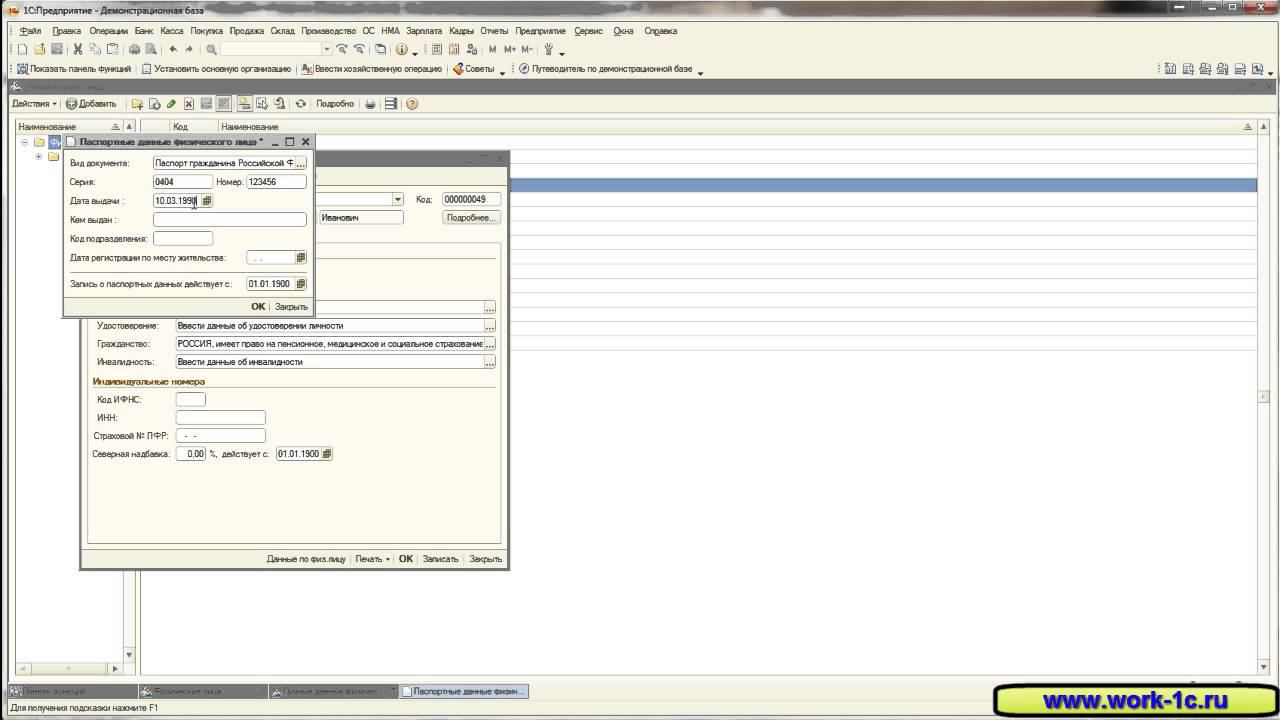
Task: Click Подробно in list toolbar
Action: 335,104
